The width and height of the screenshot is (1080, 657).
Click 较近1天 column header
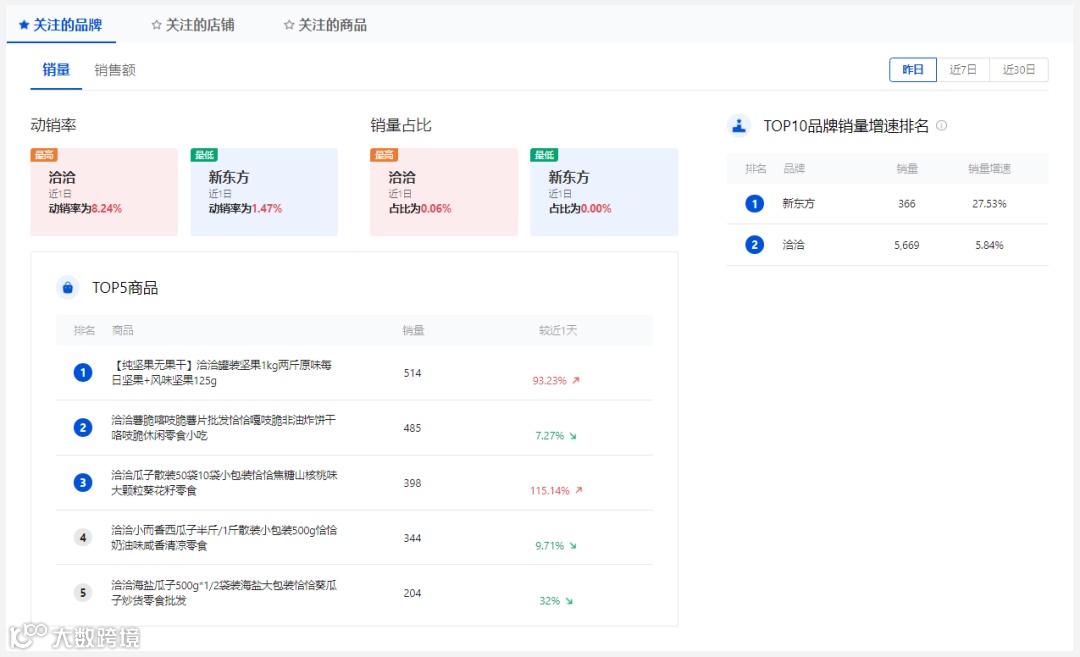pos(558,331)
